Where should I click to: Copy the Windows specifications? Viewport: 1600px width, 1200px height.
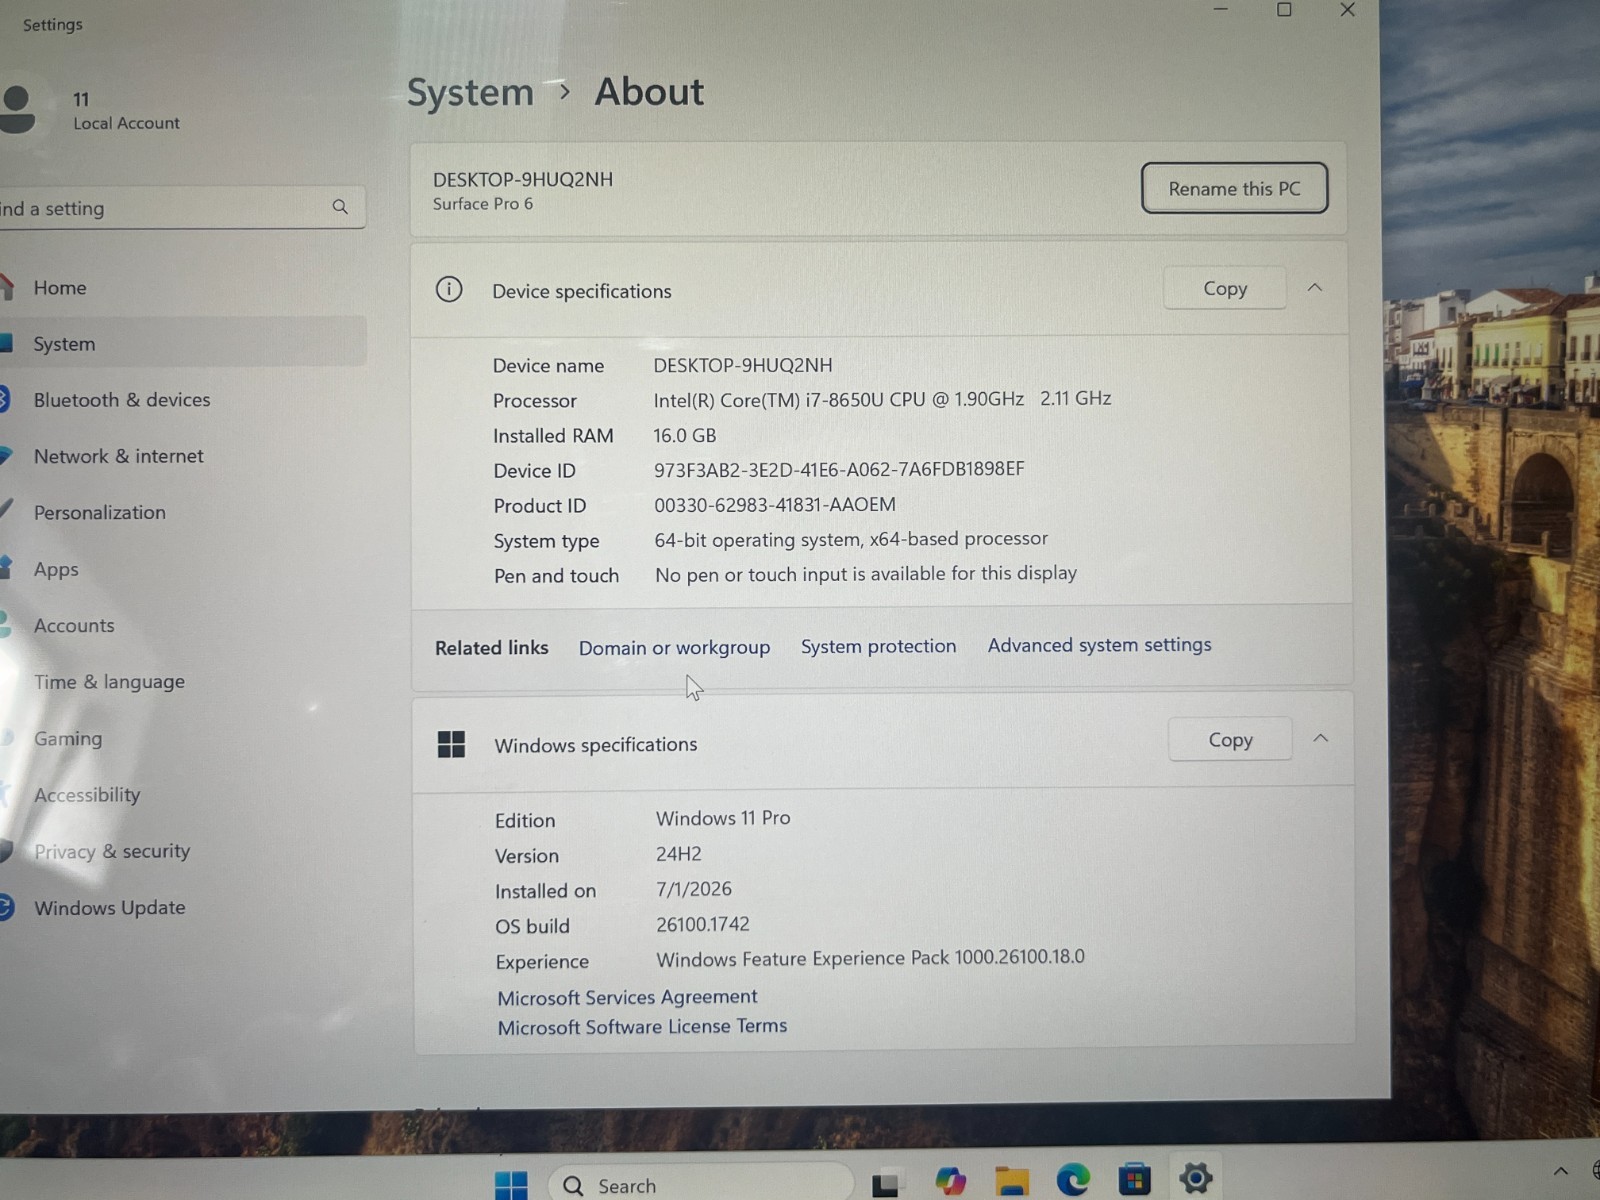(1230, 740)
